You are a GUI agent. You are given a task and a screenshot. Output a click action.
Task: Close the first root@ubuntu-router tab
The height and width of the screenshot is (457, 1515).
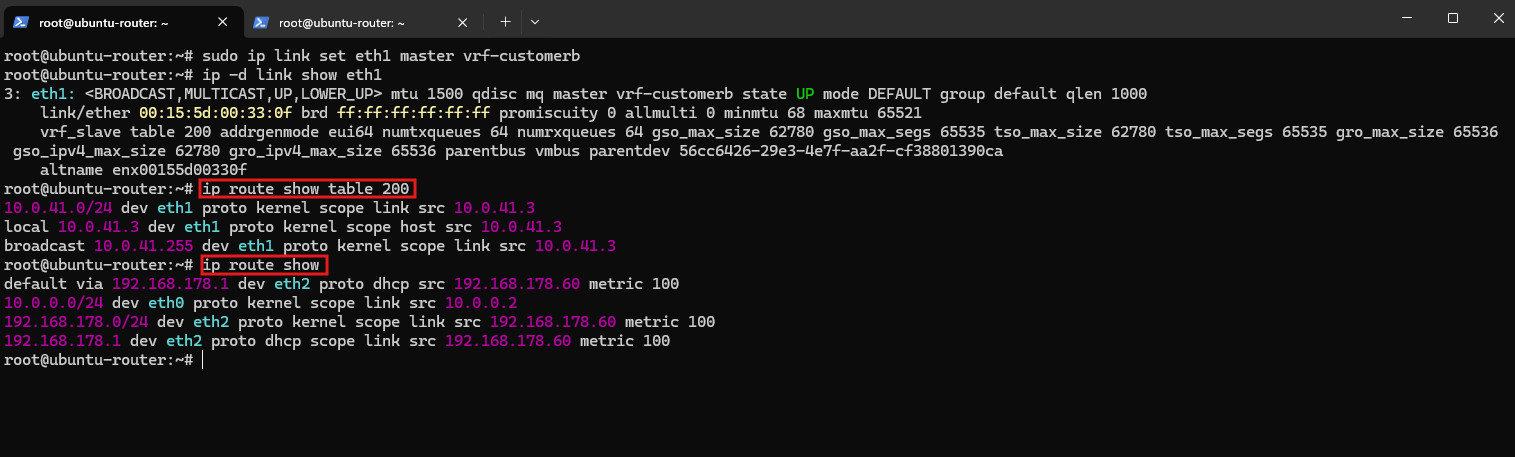click(222, 21)
